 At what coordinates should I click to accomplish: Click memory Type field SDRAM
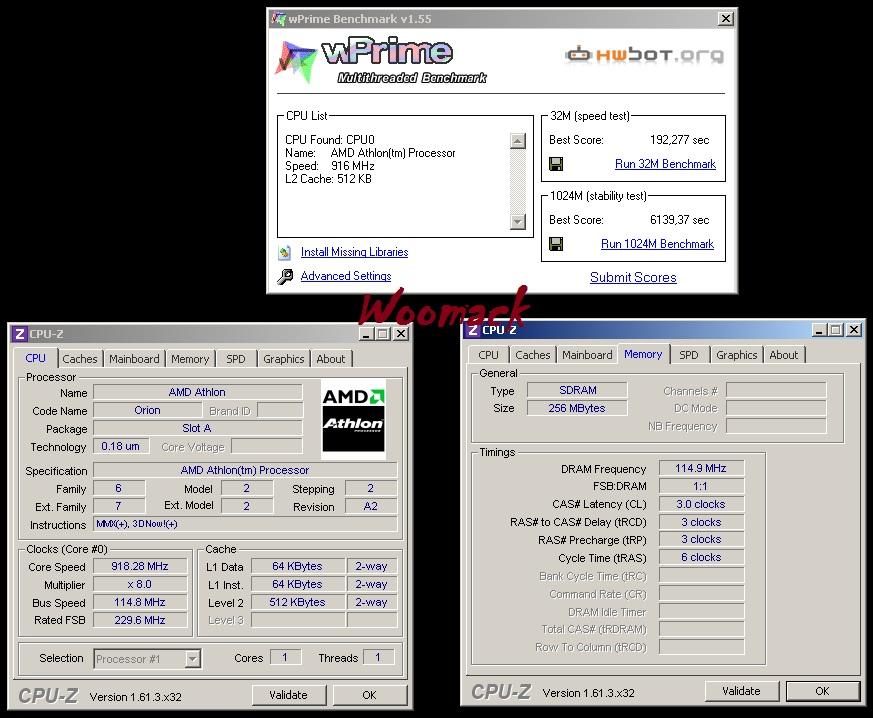(577, 390)
